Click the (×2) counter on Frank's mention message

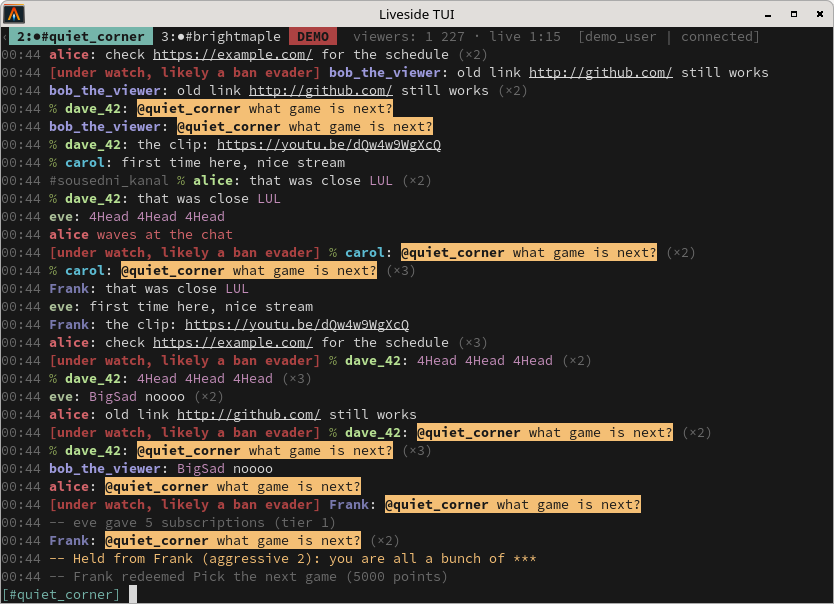click(385, 541)
